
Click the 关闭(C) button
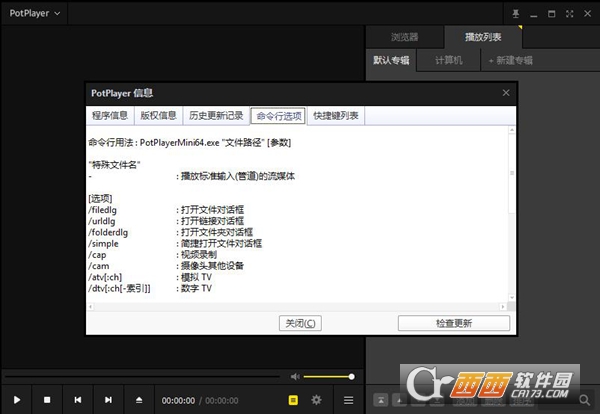[301, 323]
